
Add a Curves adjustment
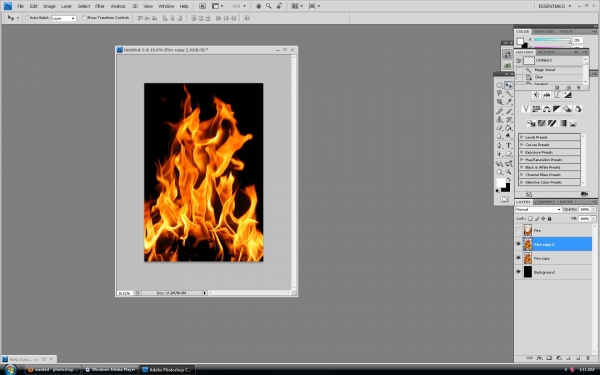pyautogui.click(x=557, y=95)
